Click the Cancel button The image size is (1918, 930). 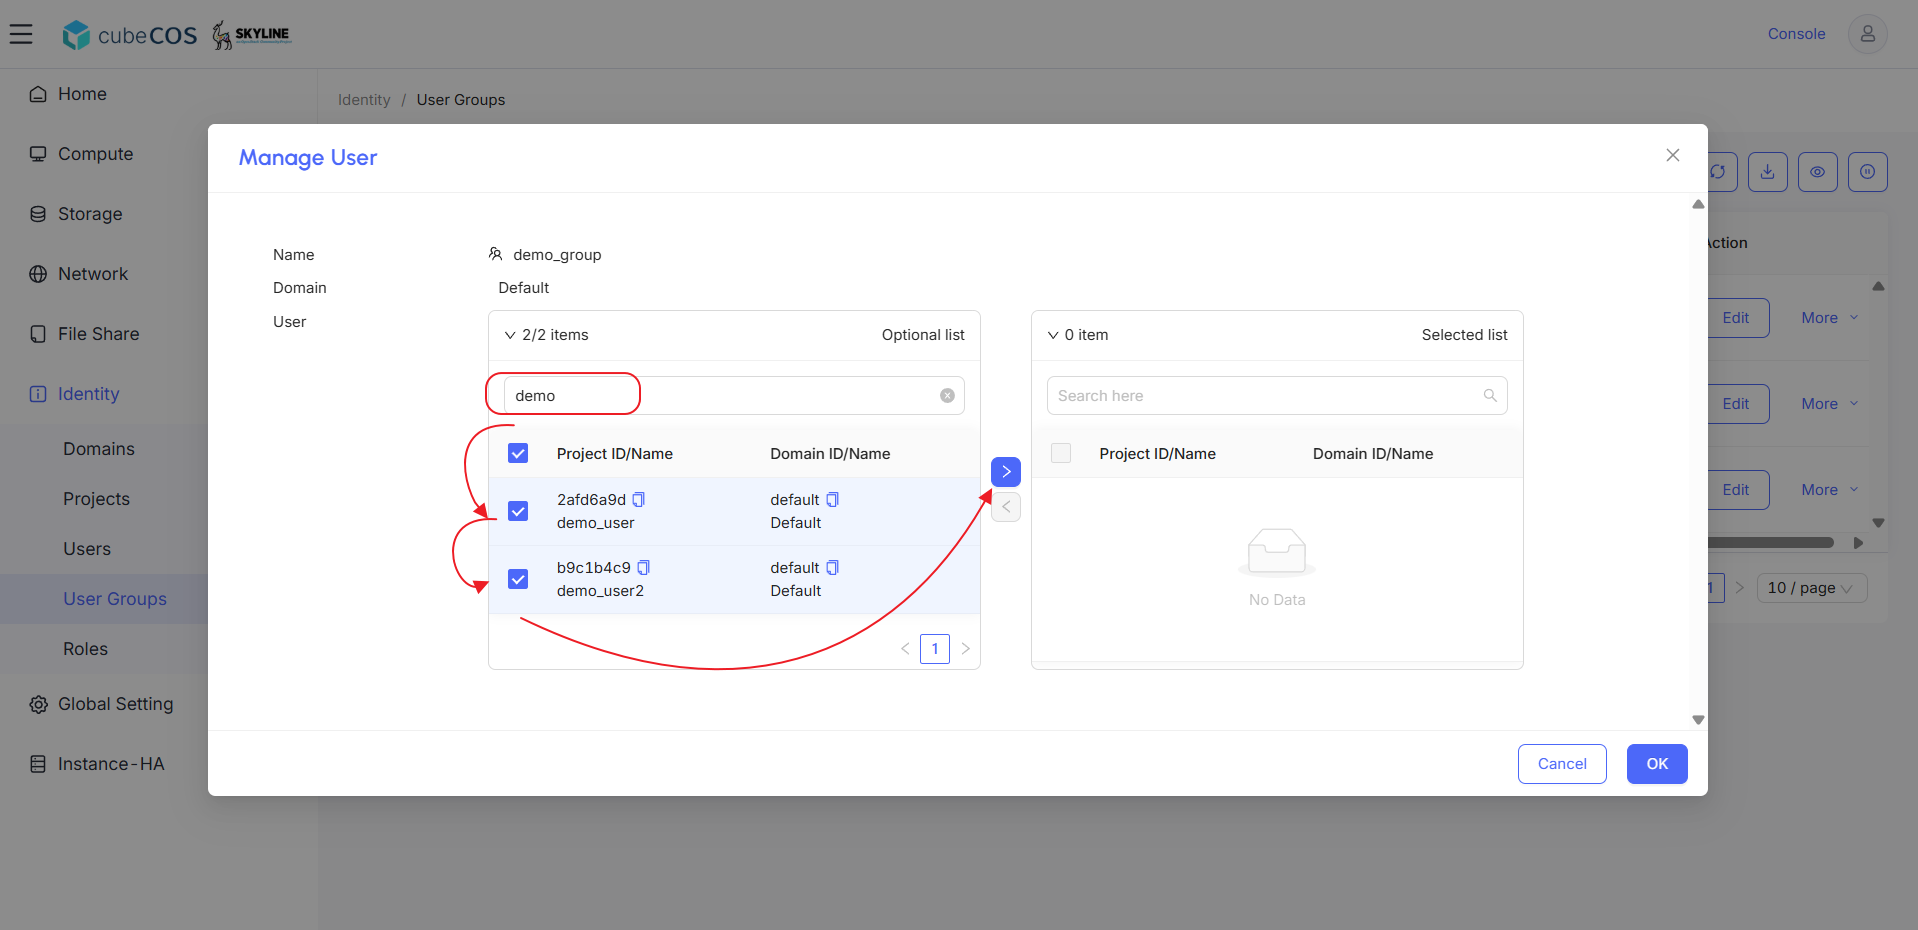coord(1562,764)
